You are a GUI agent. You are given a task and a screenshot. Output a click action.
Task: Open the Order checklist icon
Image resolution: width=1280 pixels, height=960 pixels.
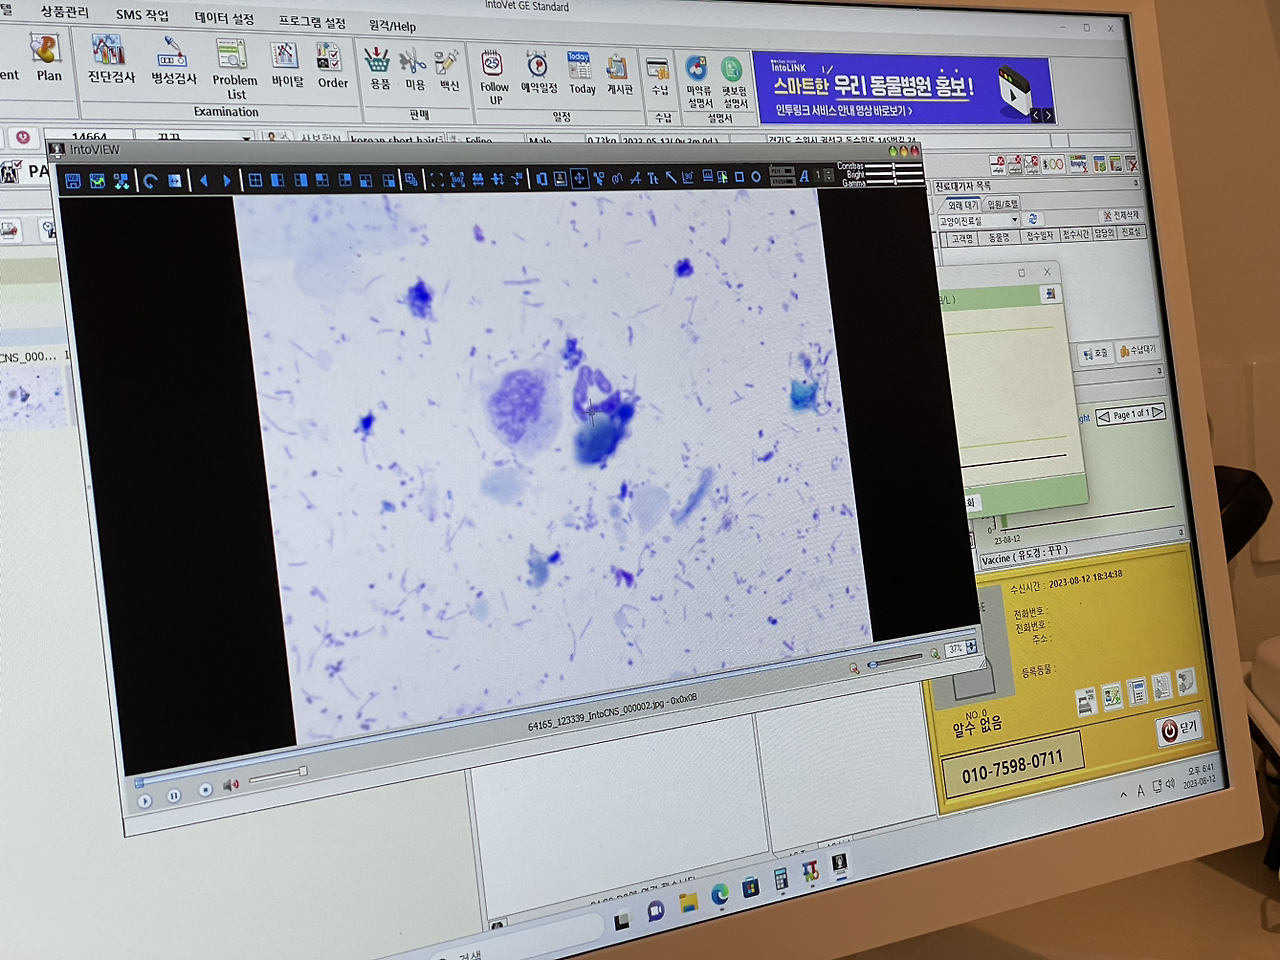tap(331, 67)
